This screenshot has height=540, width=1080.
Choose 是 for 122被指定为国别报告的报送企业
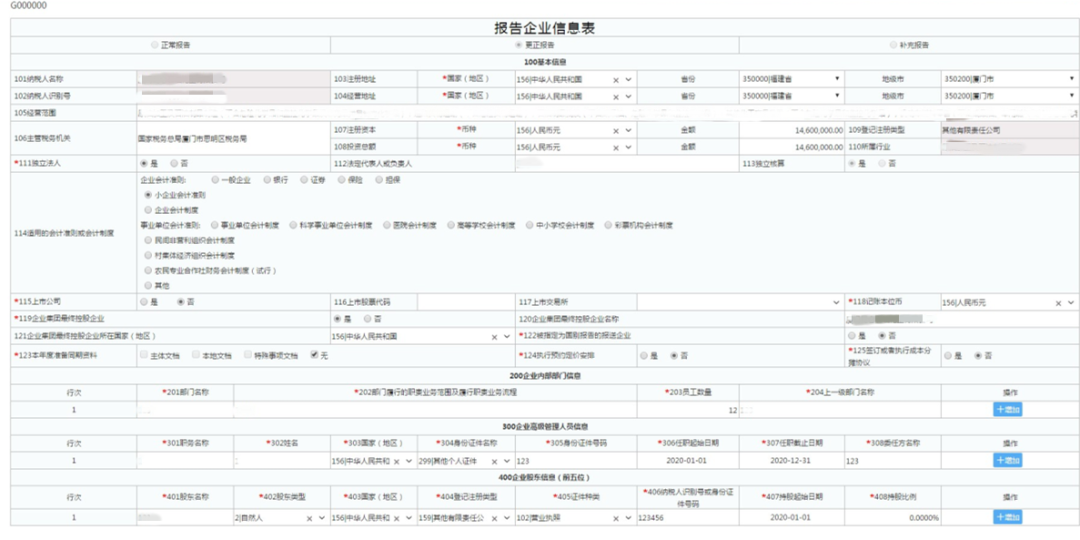pos(853,335)
